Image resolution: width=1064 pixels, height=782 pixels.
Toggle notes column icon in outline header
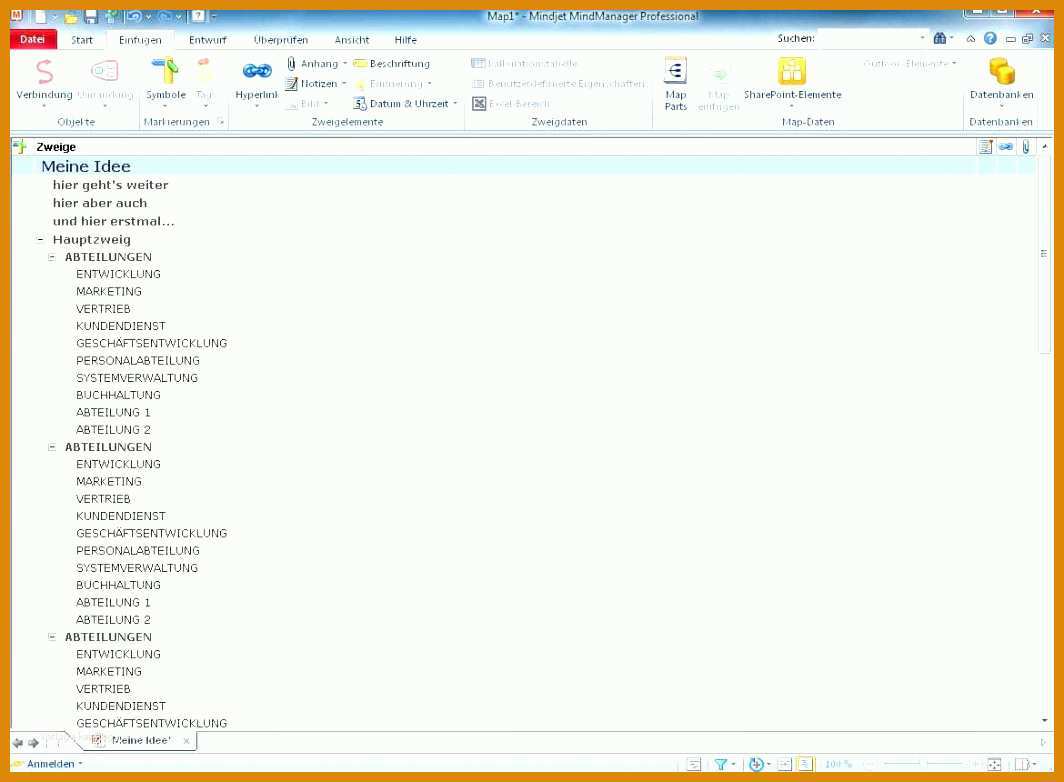(986, 147)
